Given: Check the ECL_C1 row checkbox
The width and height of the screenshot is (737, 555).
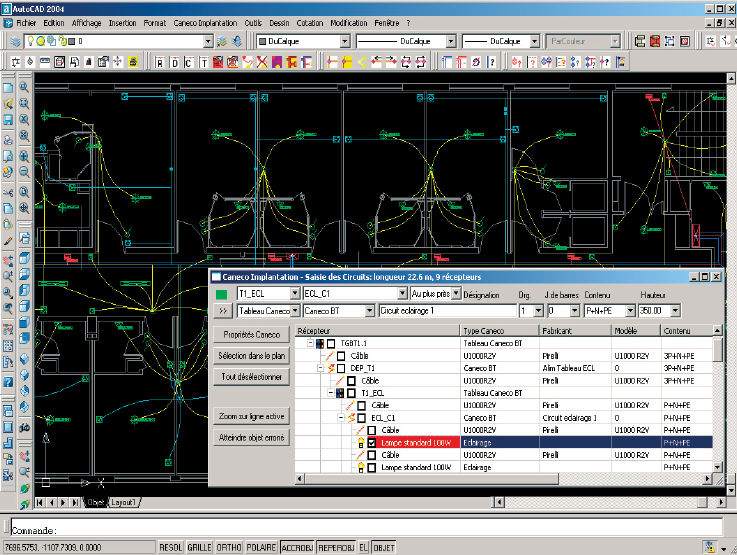Looking at the screenshot, I should pyautogui.click(x=361, y=418).
